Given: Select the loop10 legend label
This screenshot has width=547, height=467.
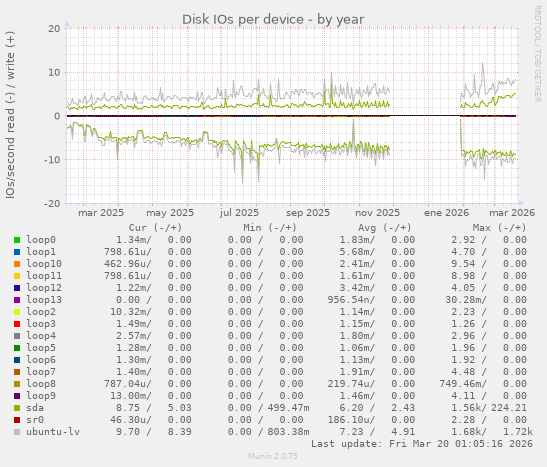Looking at the screenshot, I should point(44,264).
